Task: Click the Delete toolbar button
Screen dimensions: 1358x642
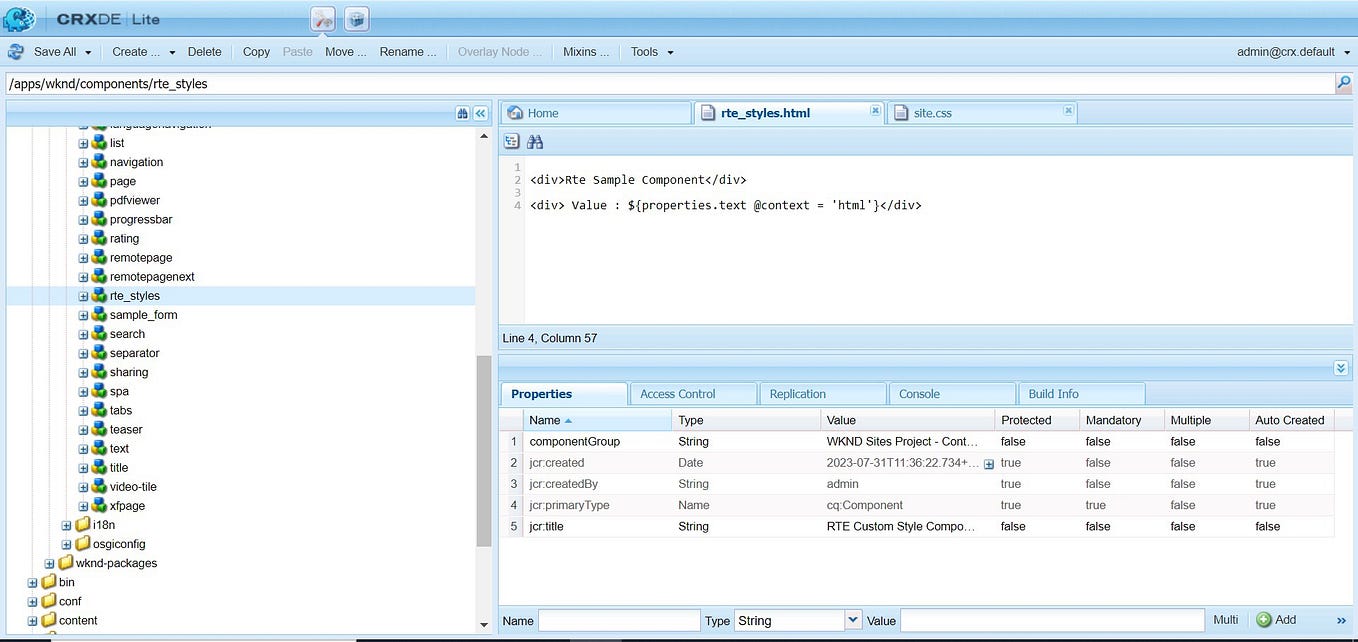Action: click(205, 52)
